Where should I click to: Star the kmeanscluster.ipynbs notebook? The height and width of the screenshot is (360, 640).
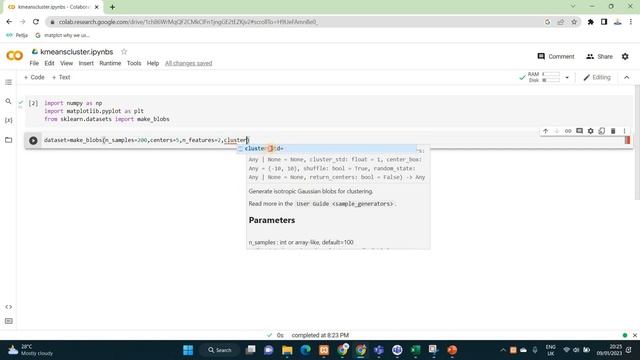click(124, 52)
